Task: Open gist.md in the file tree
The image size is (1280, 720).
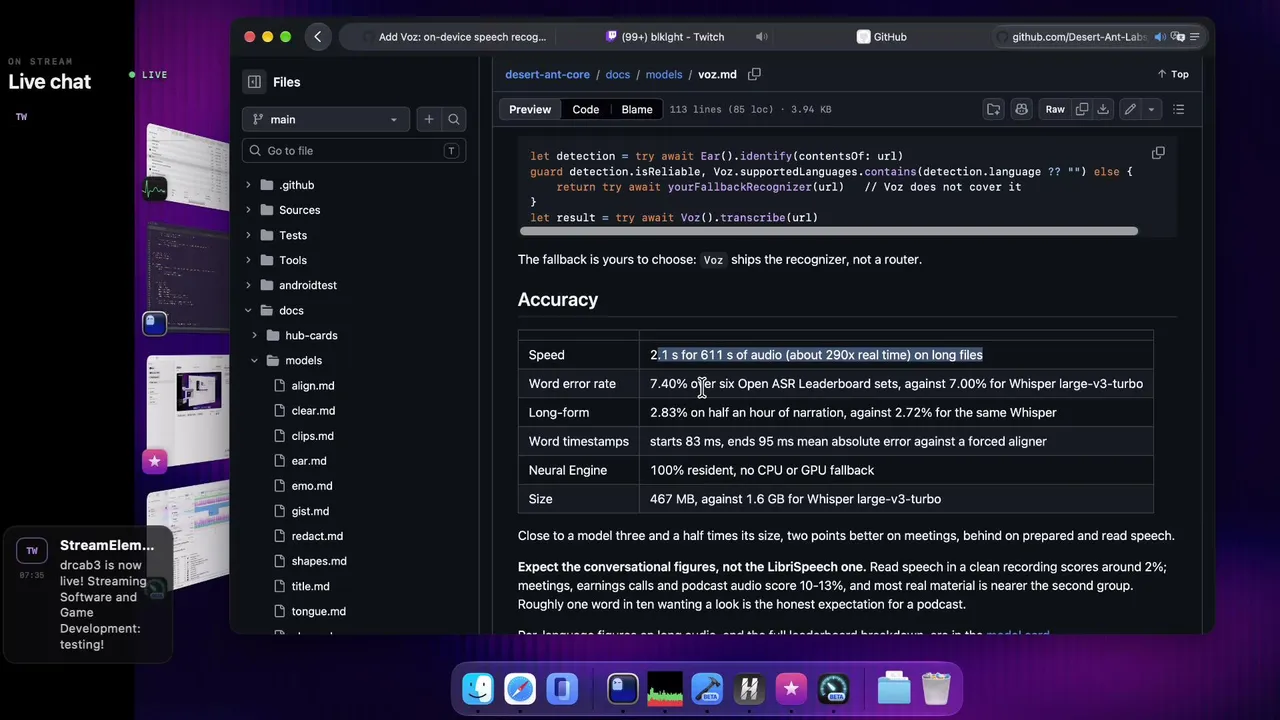Action: pyautogui.click(x=310, y=511)
